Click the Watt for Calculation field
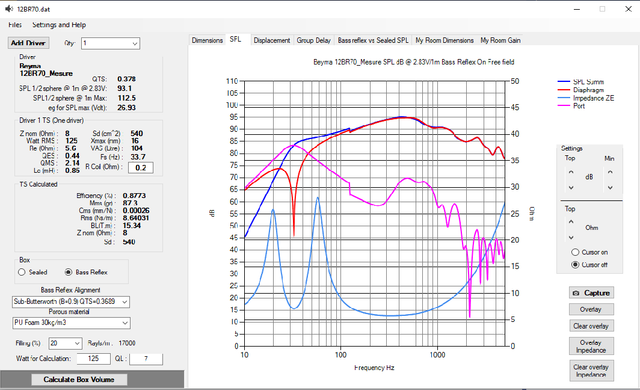The image size is (640, 390). point(93,359)
